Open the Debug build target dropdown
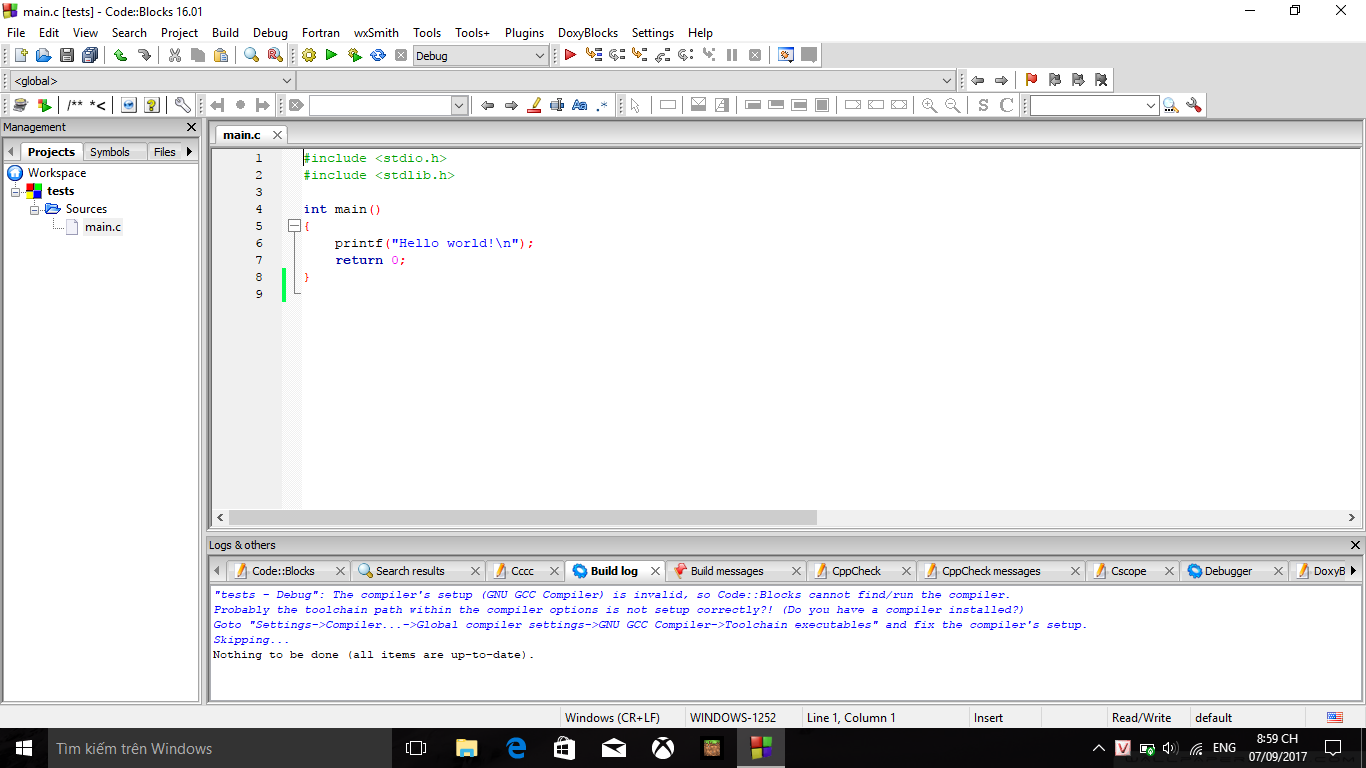Screen dimensions: 1366x768 click(x=481, y=56)
